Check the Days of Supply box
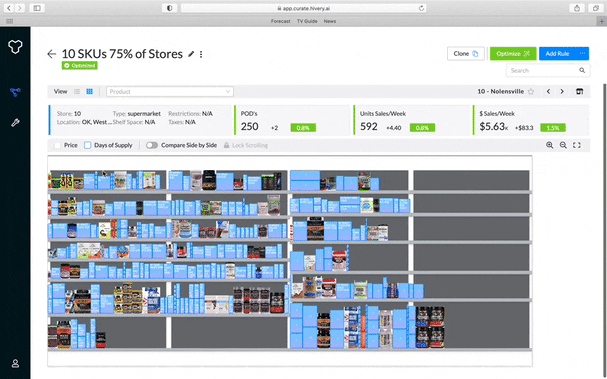607x379 pixels. (87, 145)
